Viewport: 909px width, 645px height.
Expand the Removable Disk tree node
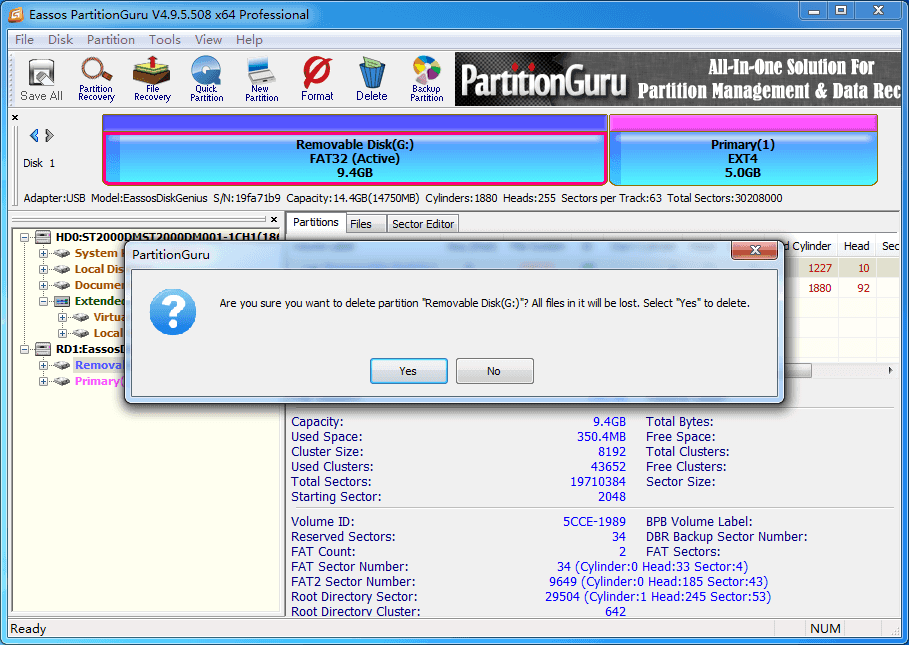coord(43,366)
